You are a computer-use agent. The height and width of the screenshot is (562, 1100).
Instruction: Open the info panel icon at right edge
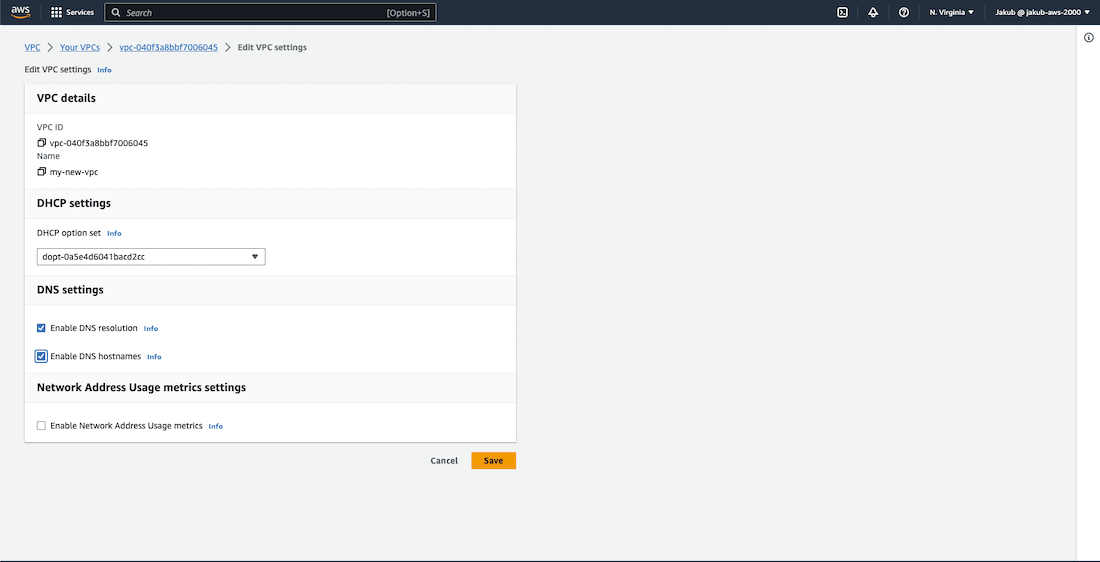1089,37
